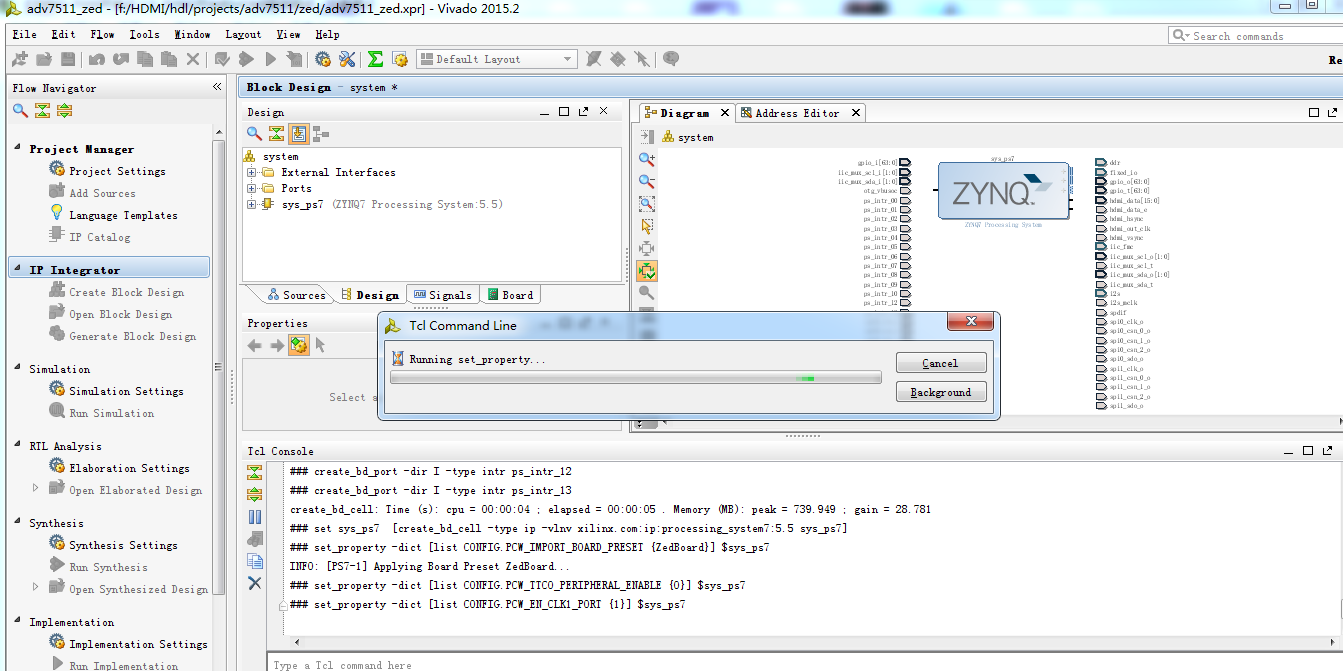Image resolution: width=1343 pixels, height=671 pixels.
Task: Switch to the Address Editor tab
Action: tap(797, 113)
